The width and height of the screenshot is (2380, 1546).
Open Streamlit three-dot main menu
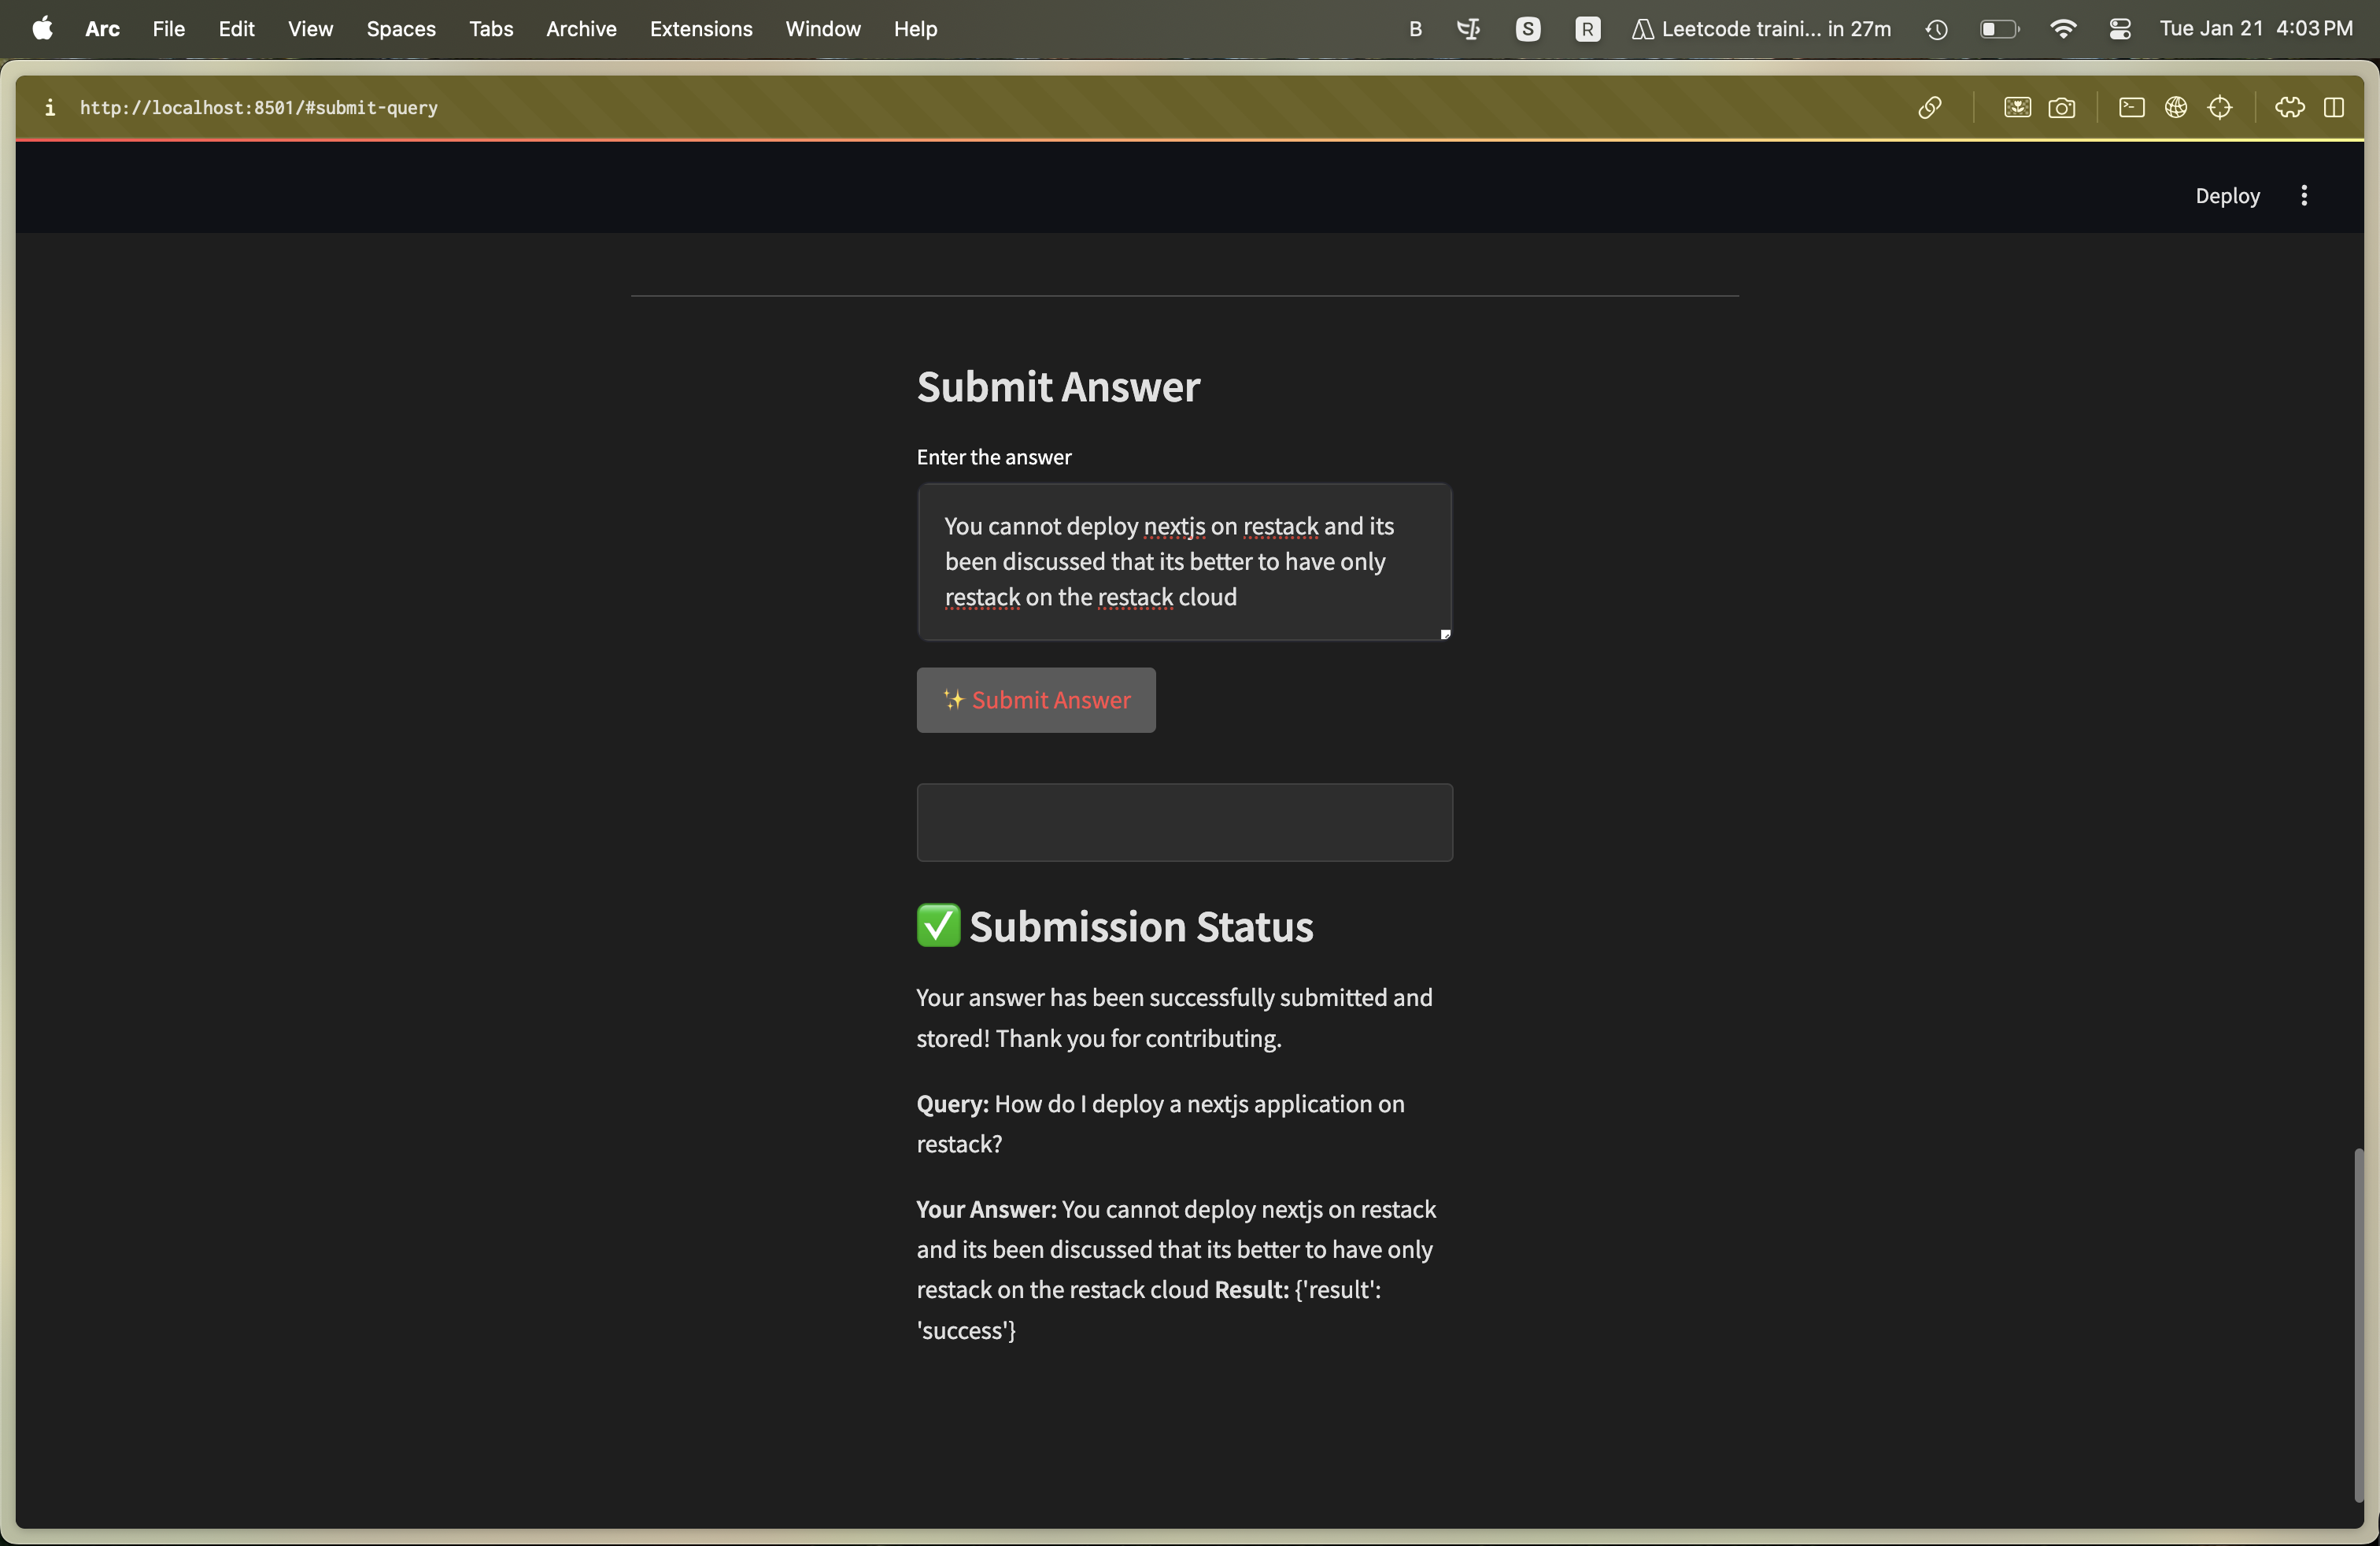click(2304, 195)
